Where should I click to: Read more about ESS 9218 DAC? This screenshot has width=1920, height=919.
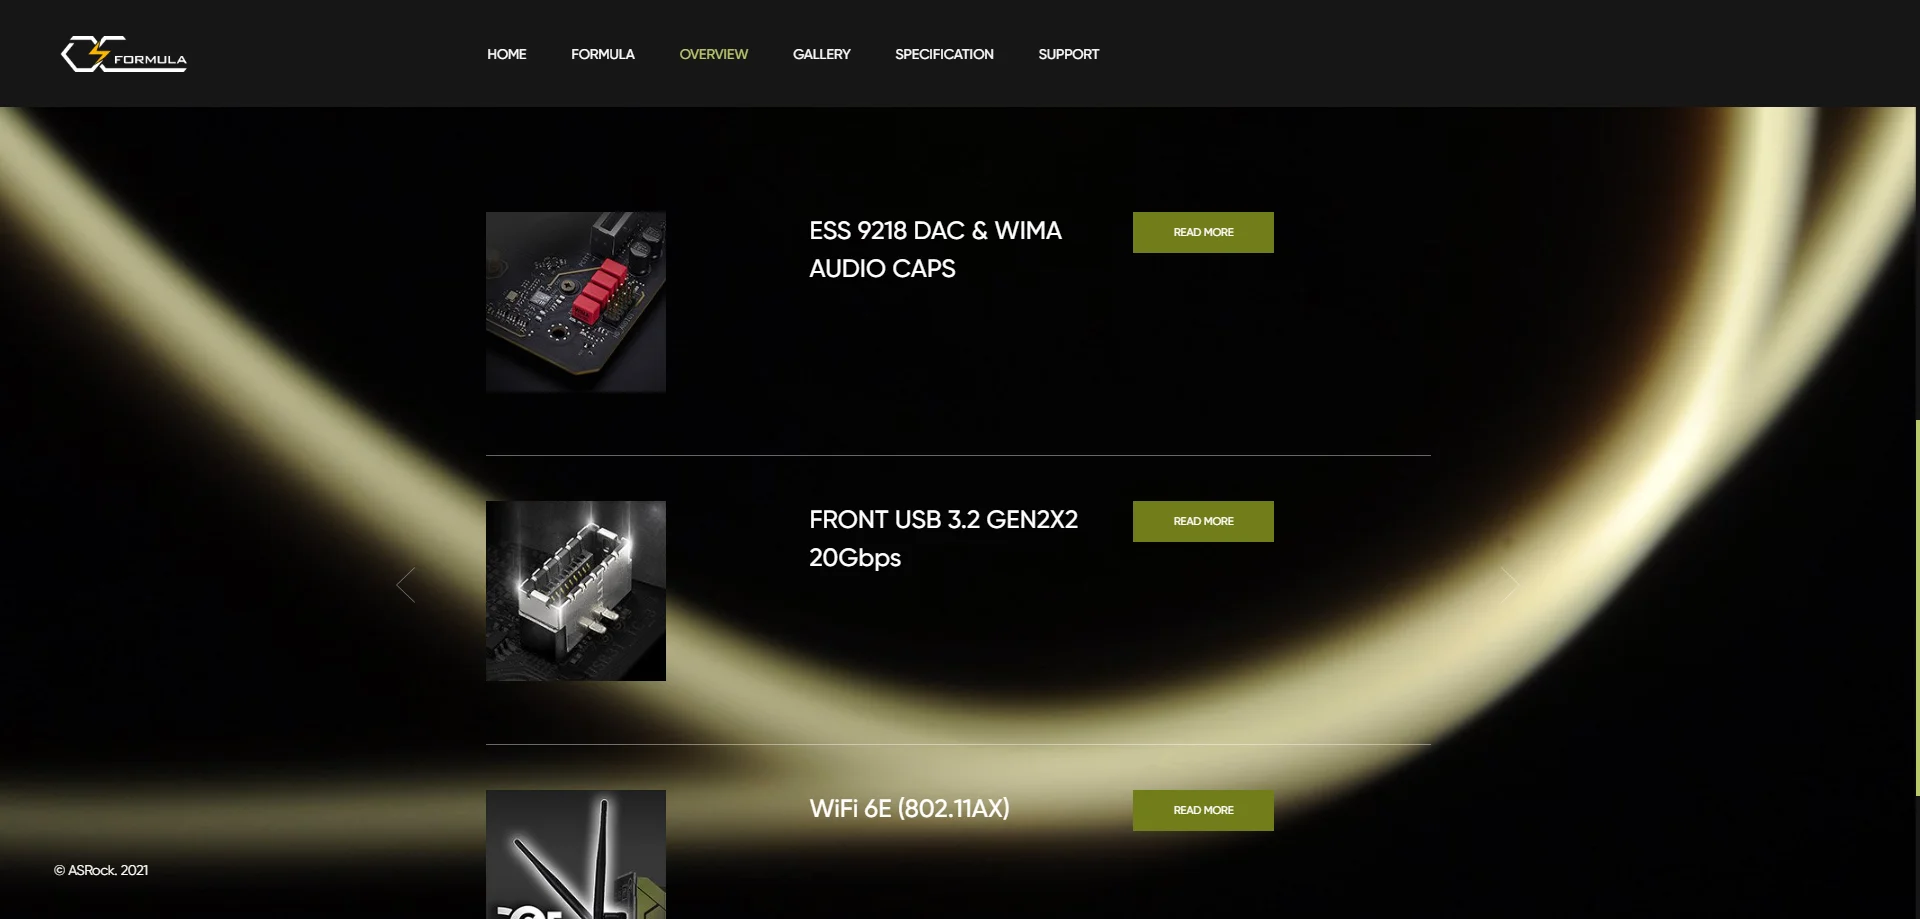point(1203,232)
